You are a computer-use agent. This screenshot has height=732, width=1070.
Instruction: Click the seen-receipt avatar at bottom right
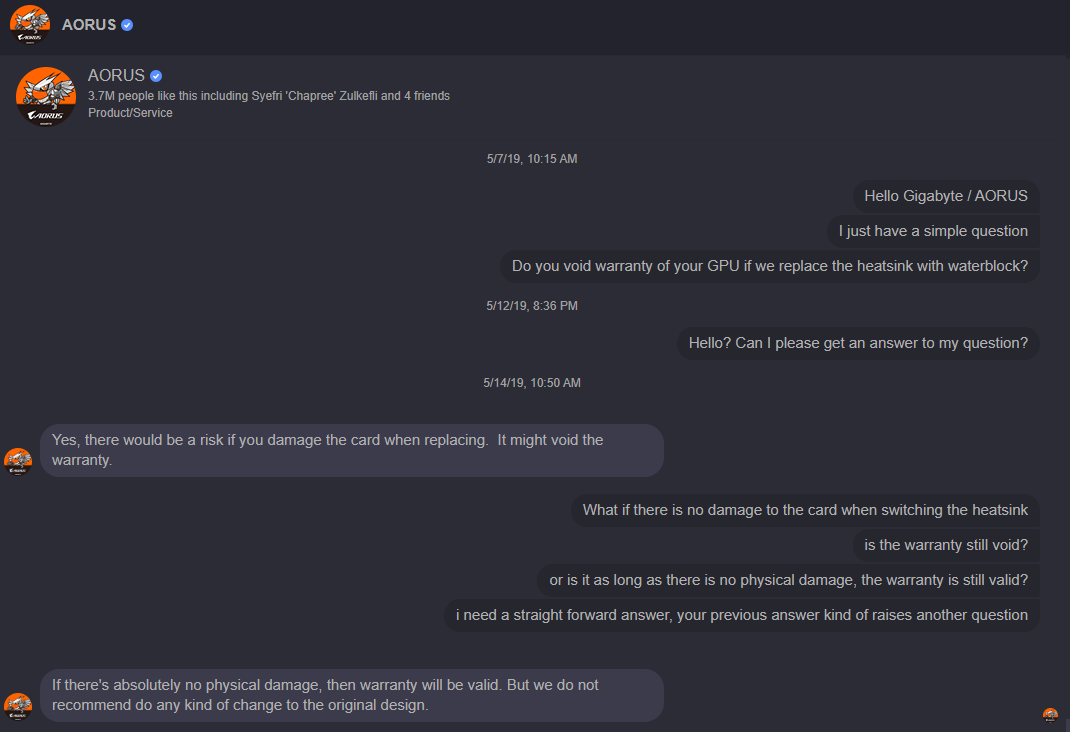[1050, 715]
